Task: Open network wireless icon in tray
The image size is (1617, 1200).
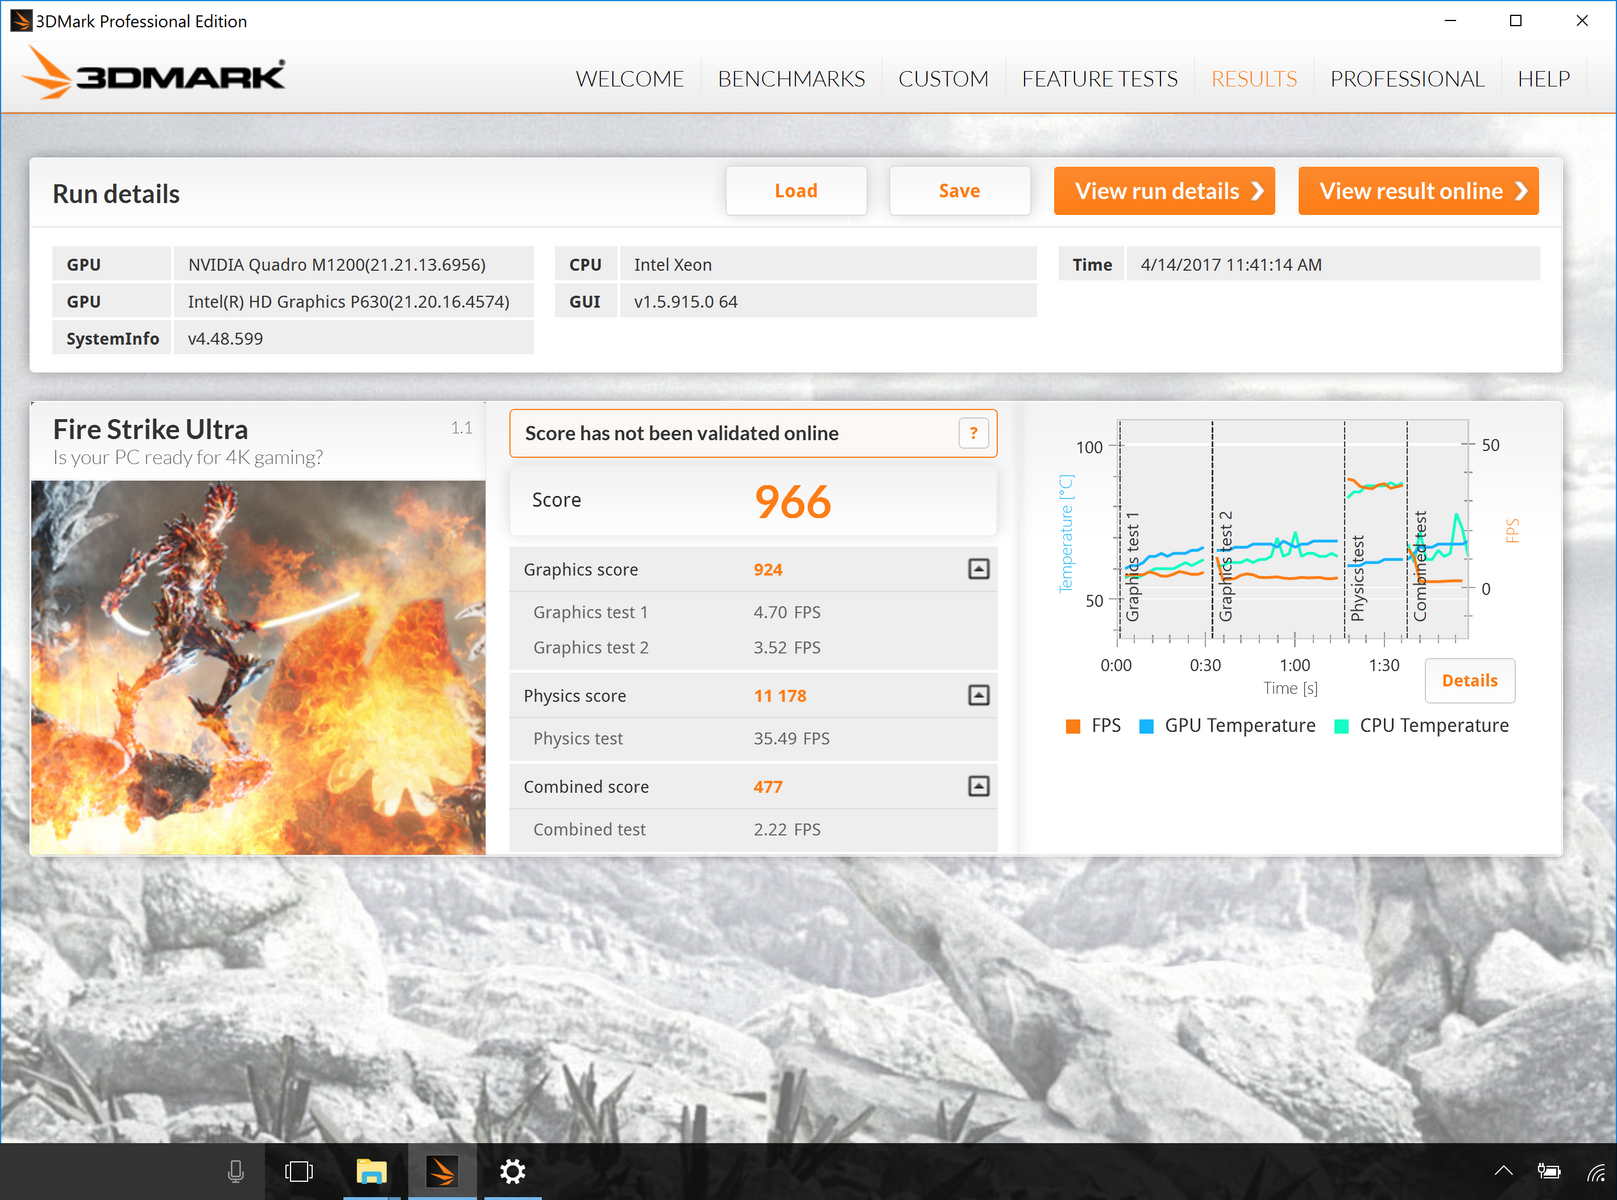Action: click(x=1597, y=1171)
